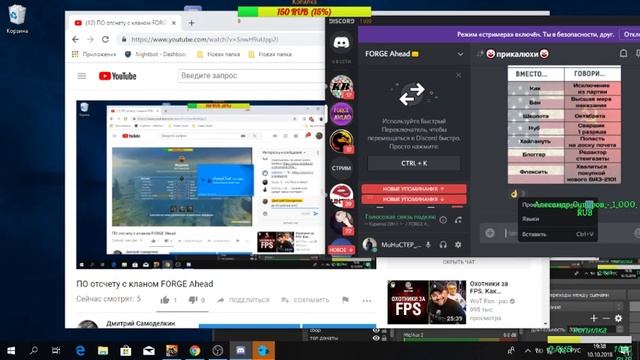Open OBS transition properties gear
The height and width of the screenshot is (360, 640).
pyautogui.click(x=618, y=318)
